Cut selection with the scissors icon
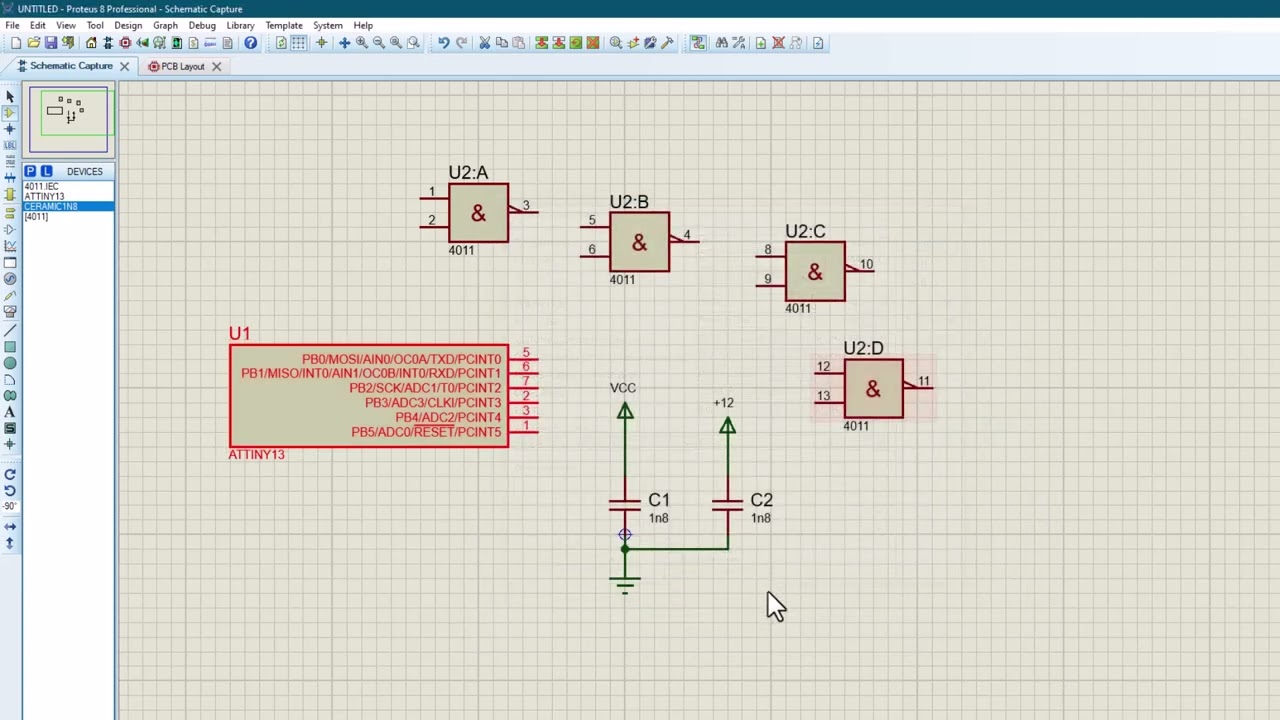 click(485, 43)
